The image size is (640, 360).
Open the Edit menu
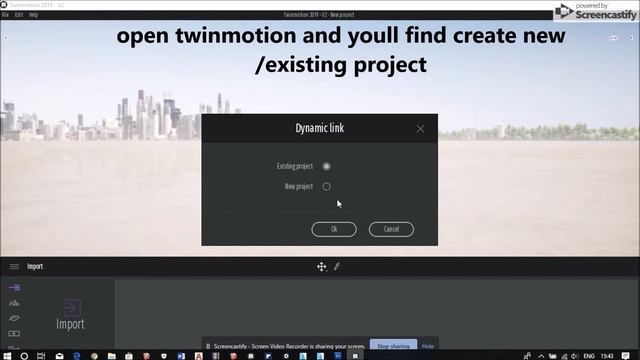[x=19, y=15]
